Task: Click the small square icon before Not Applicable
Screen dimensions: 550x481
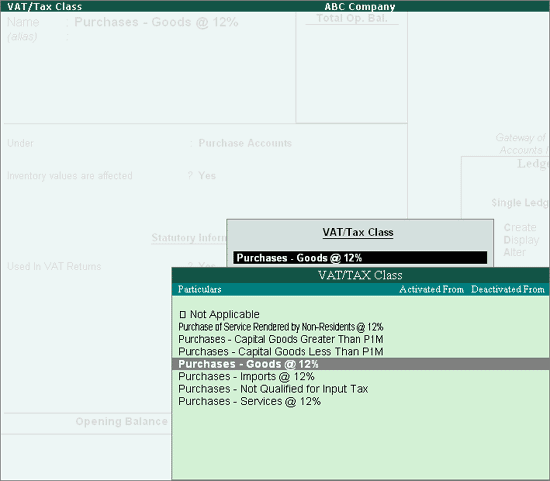Action: coord(182,314)
